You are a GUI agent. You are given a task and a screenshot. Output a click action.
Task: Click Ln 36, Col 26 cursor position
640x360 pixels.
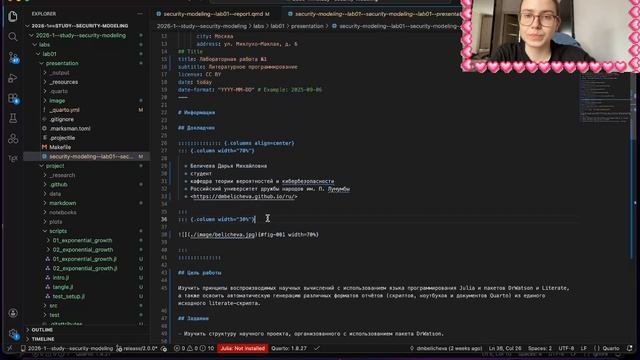click(x=505, y=349)
